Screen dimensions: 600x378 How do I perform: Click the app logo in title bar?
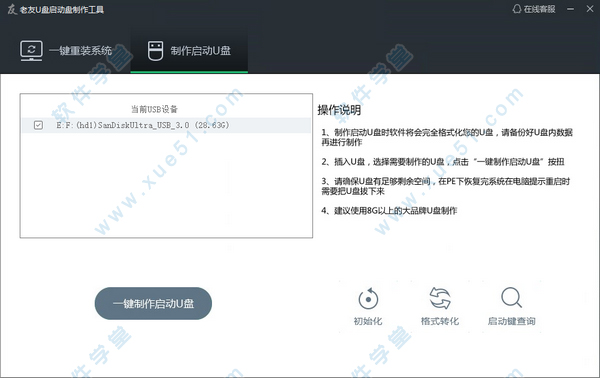pos(12,9)
